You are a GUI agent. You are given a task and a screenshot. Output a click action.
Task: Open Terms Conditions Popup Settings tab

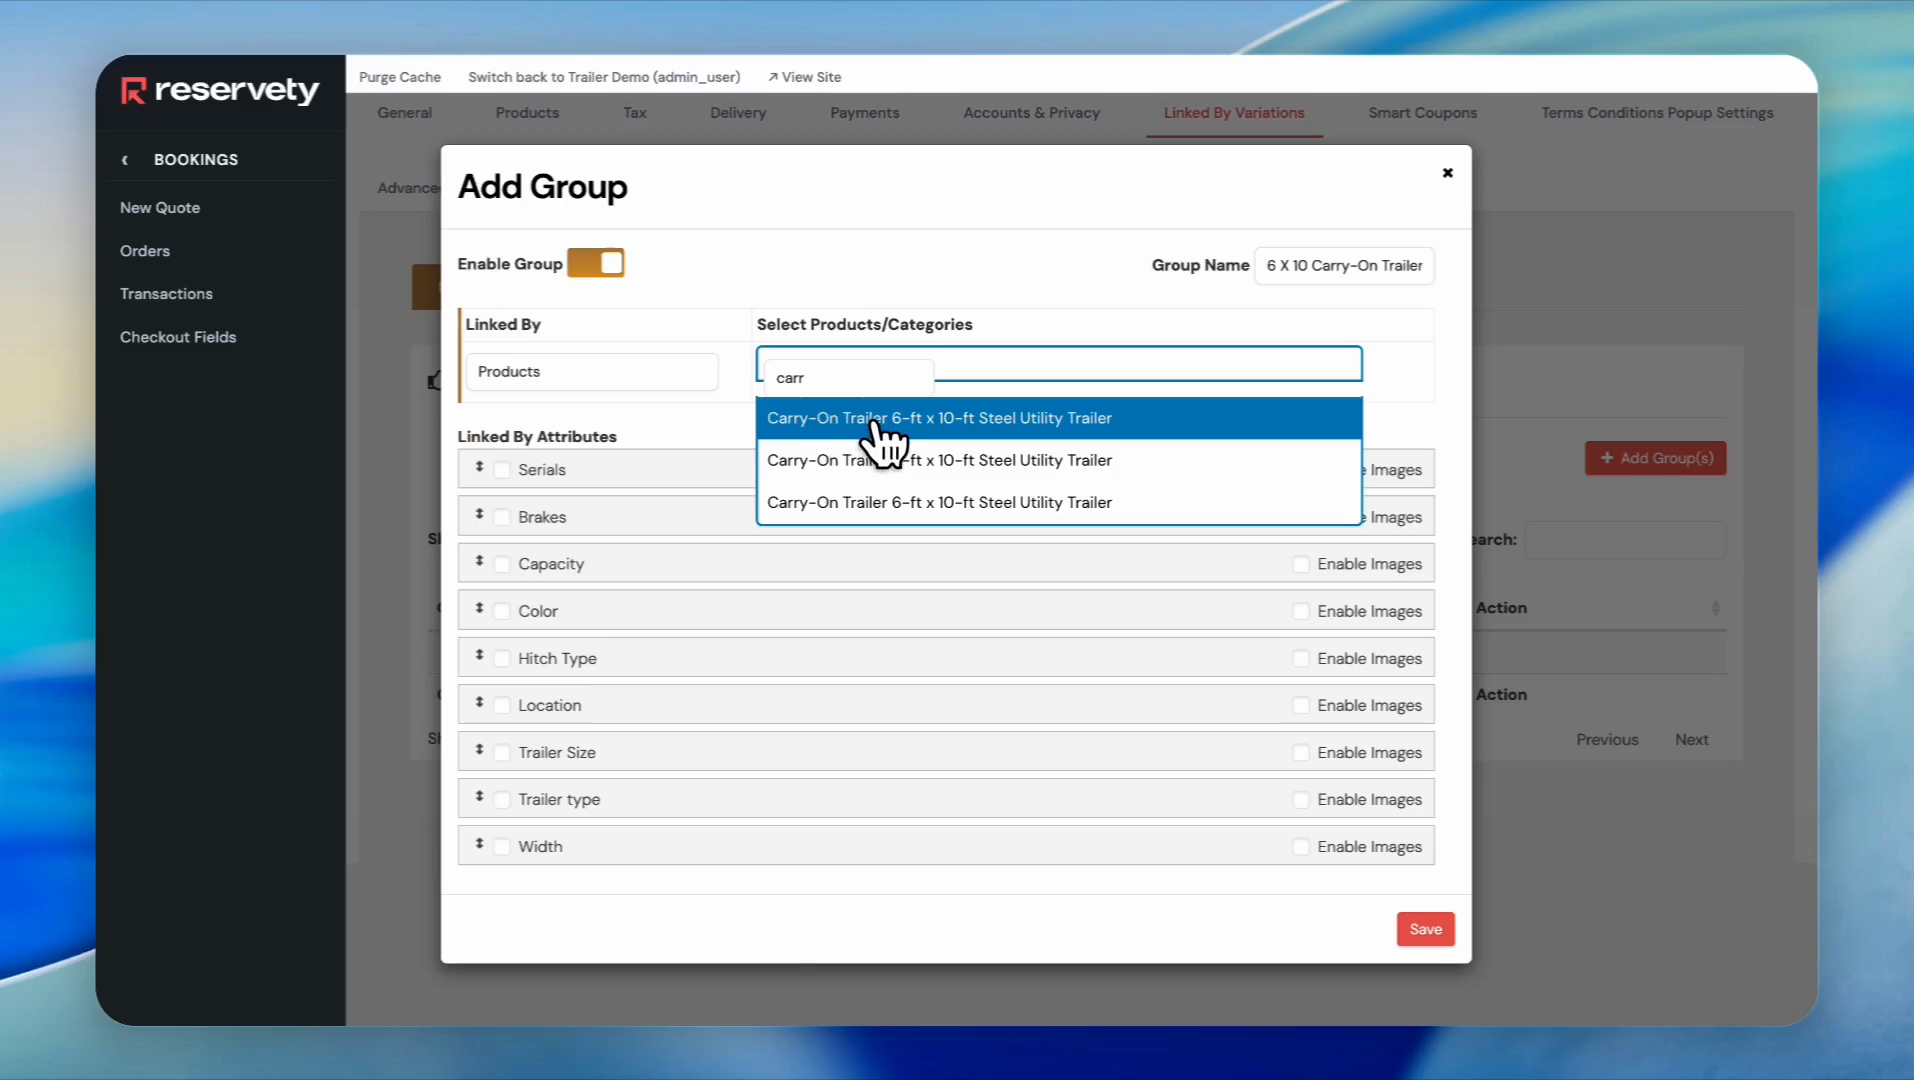click(1657, 113)
